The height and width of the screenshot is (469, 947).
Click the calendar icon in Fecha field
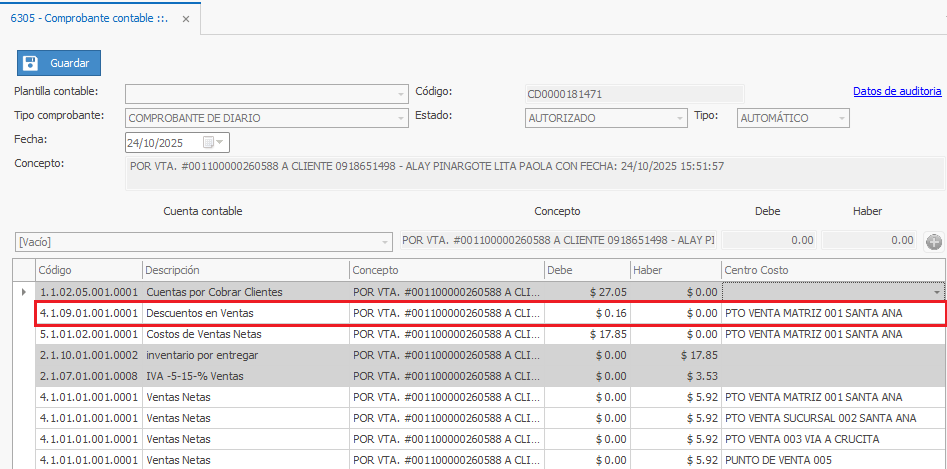tap(208, 142)
